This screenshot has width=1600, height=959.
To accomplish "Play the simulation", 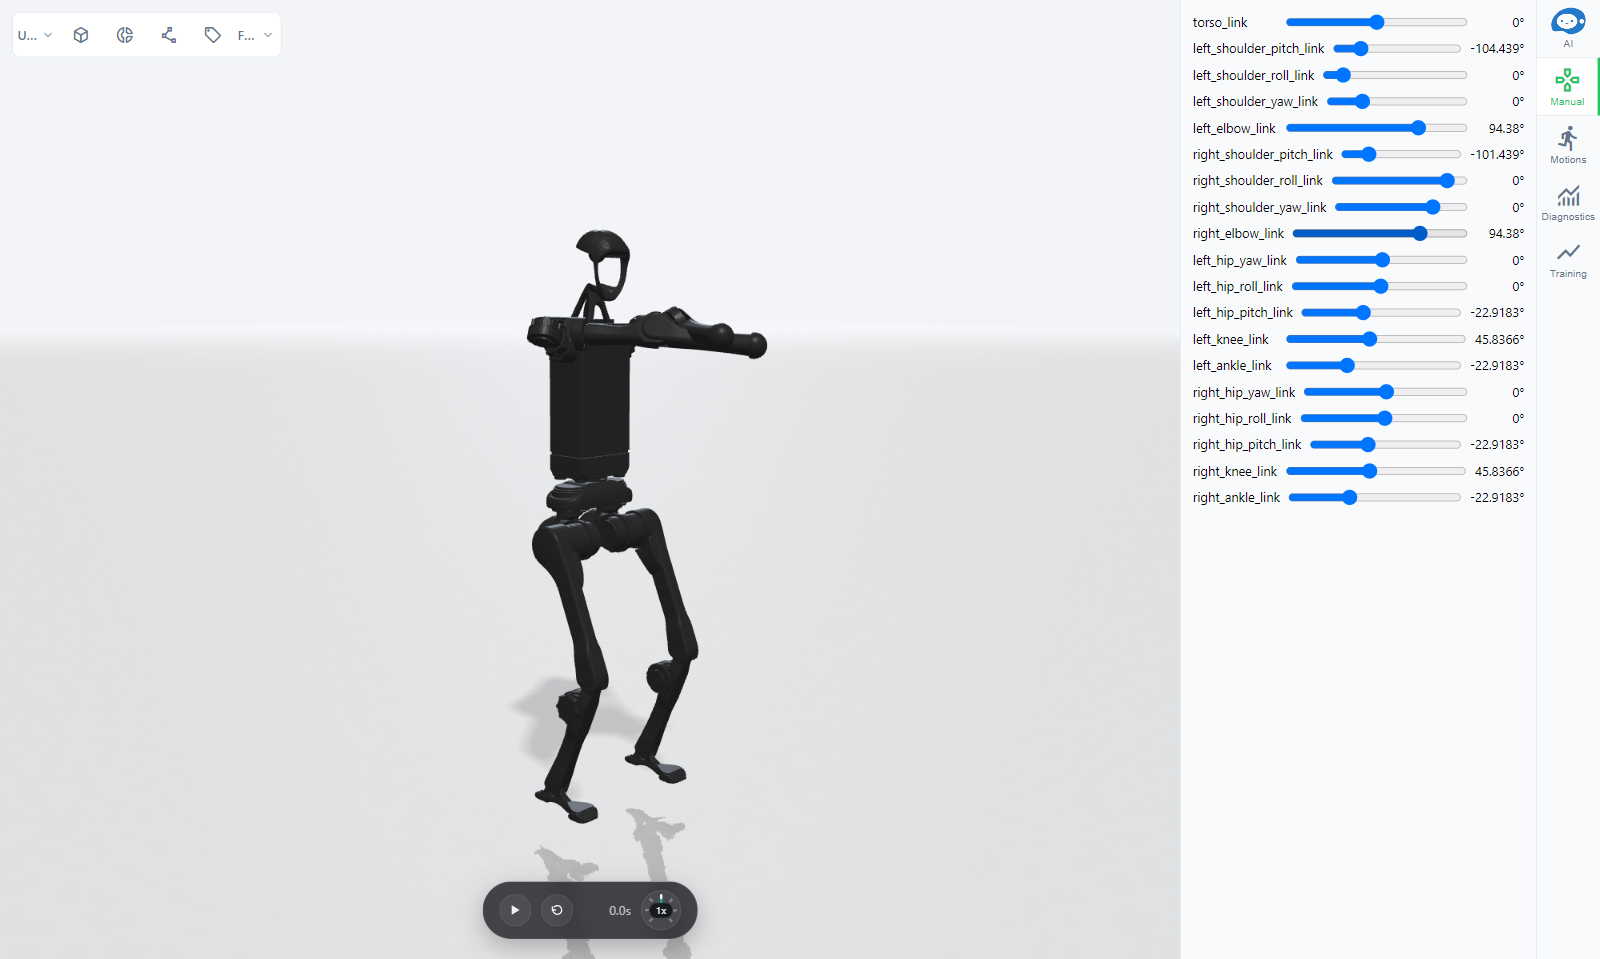I will pos(515,910).
